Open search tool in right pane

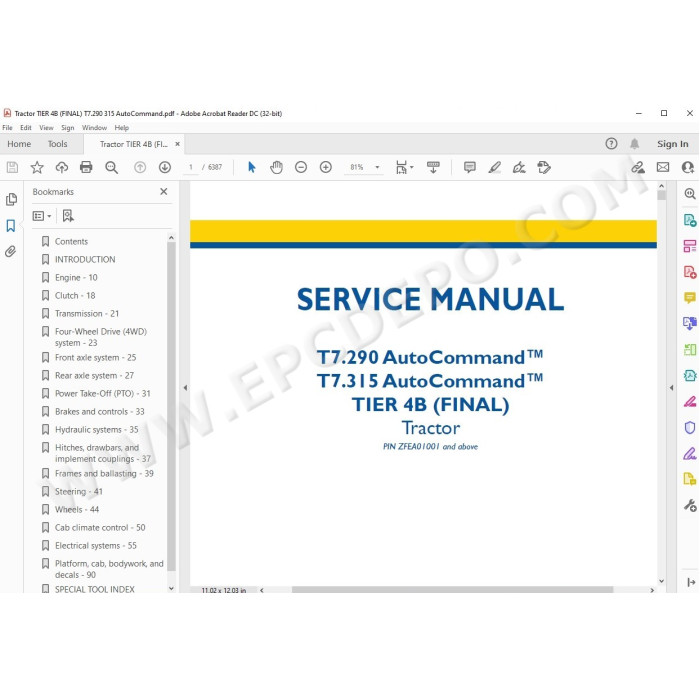[x=690, y=193]
